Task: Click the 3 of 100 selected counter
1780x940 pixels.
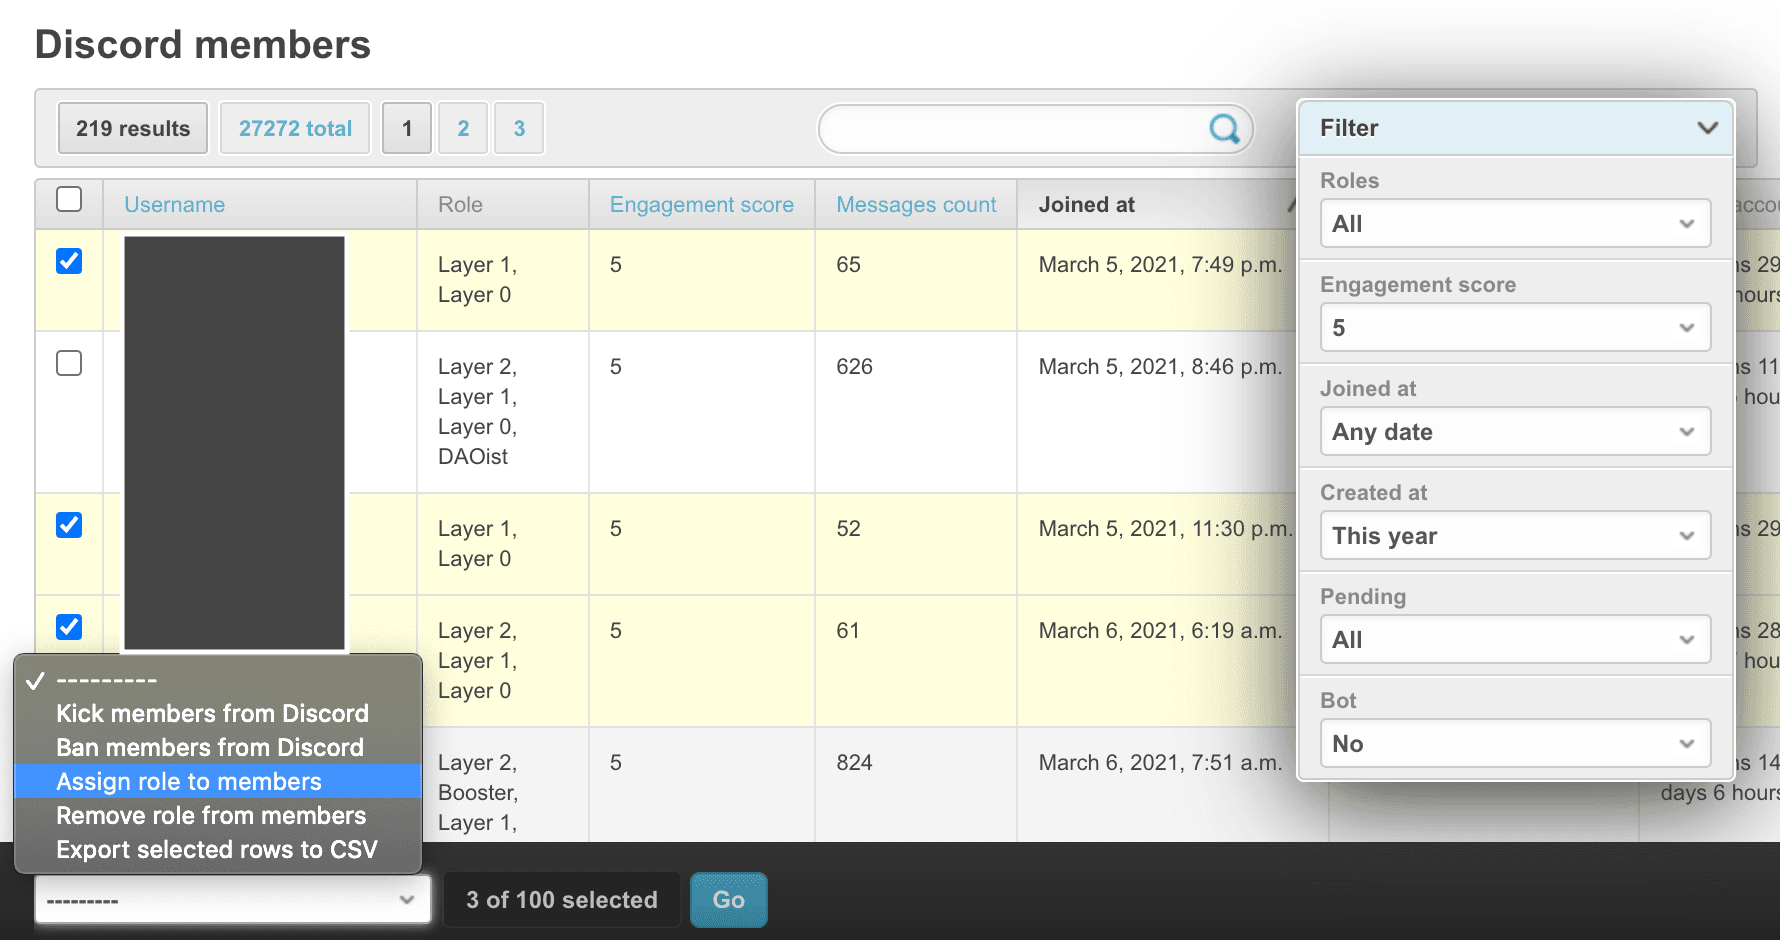Action: pyautogui.click(x=562, y=900)
